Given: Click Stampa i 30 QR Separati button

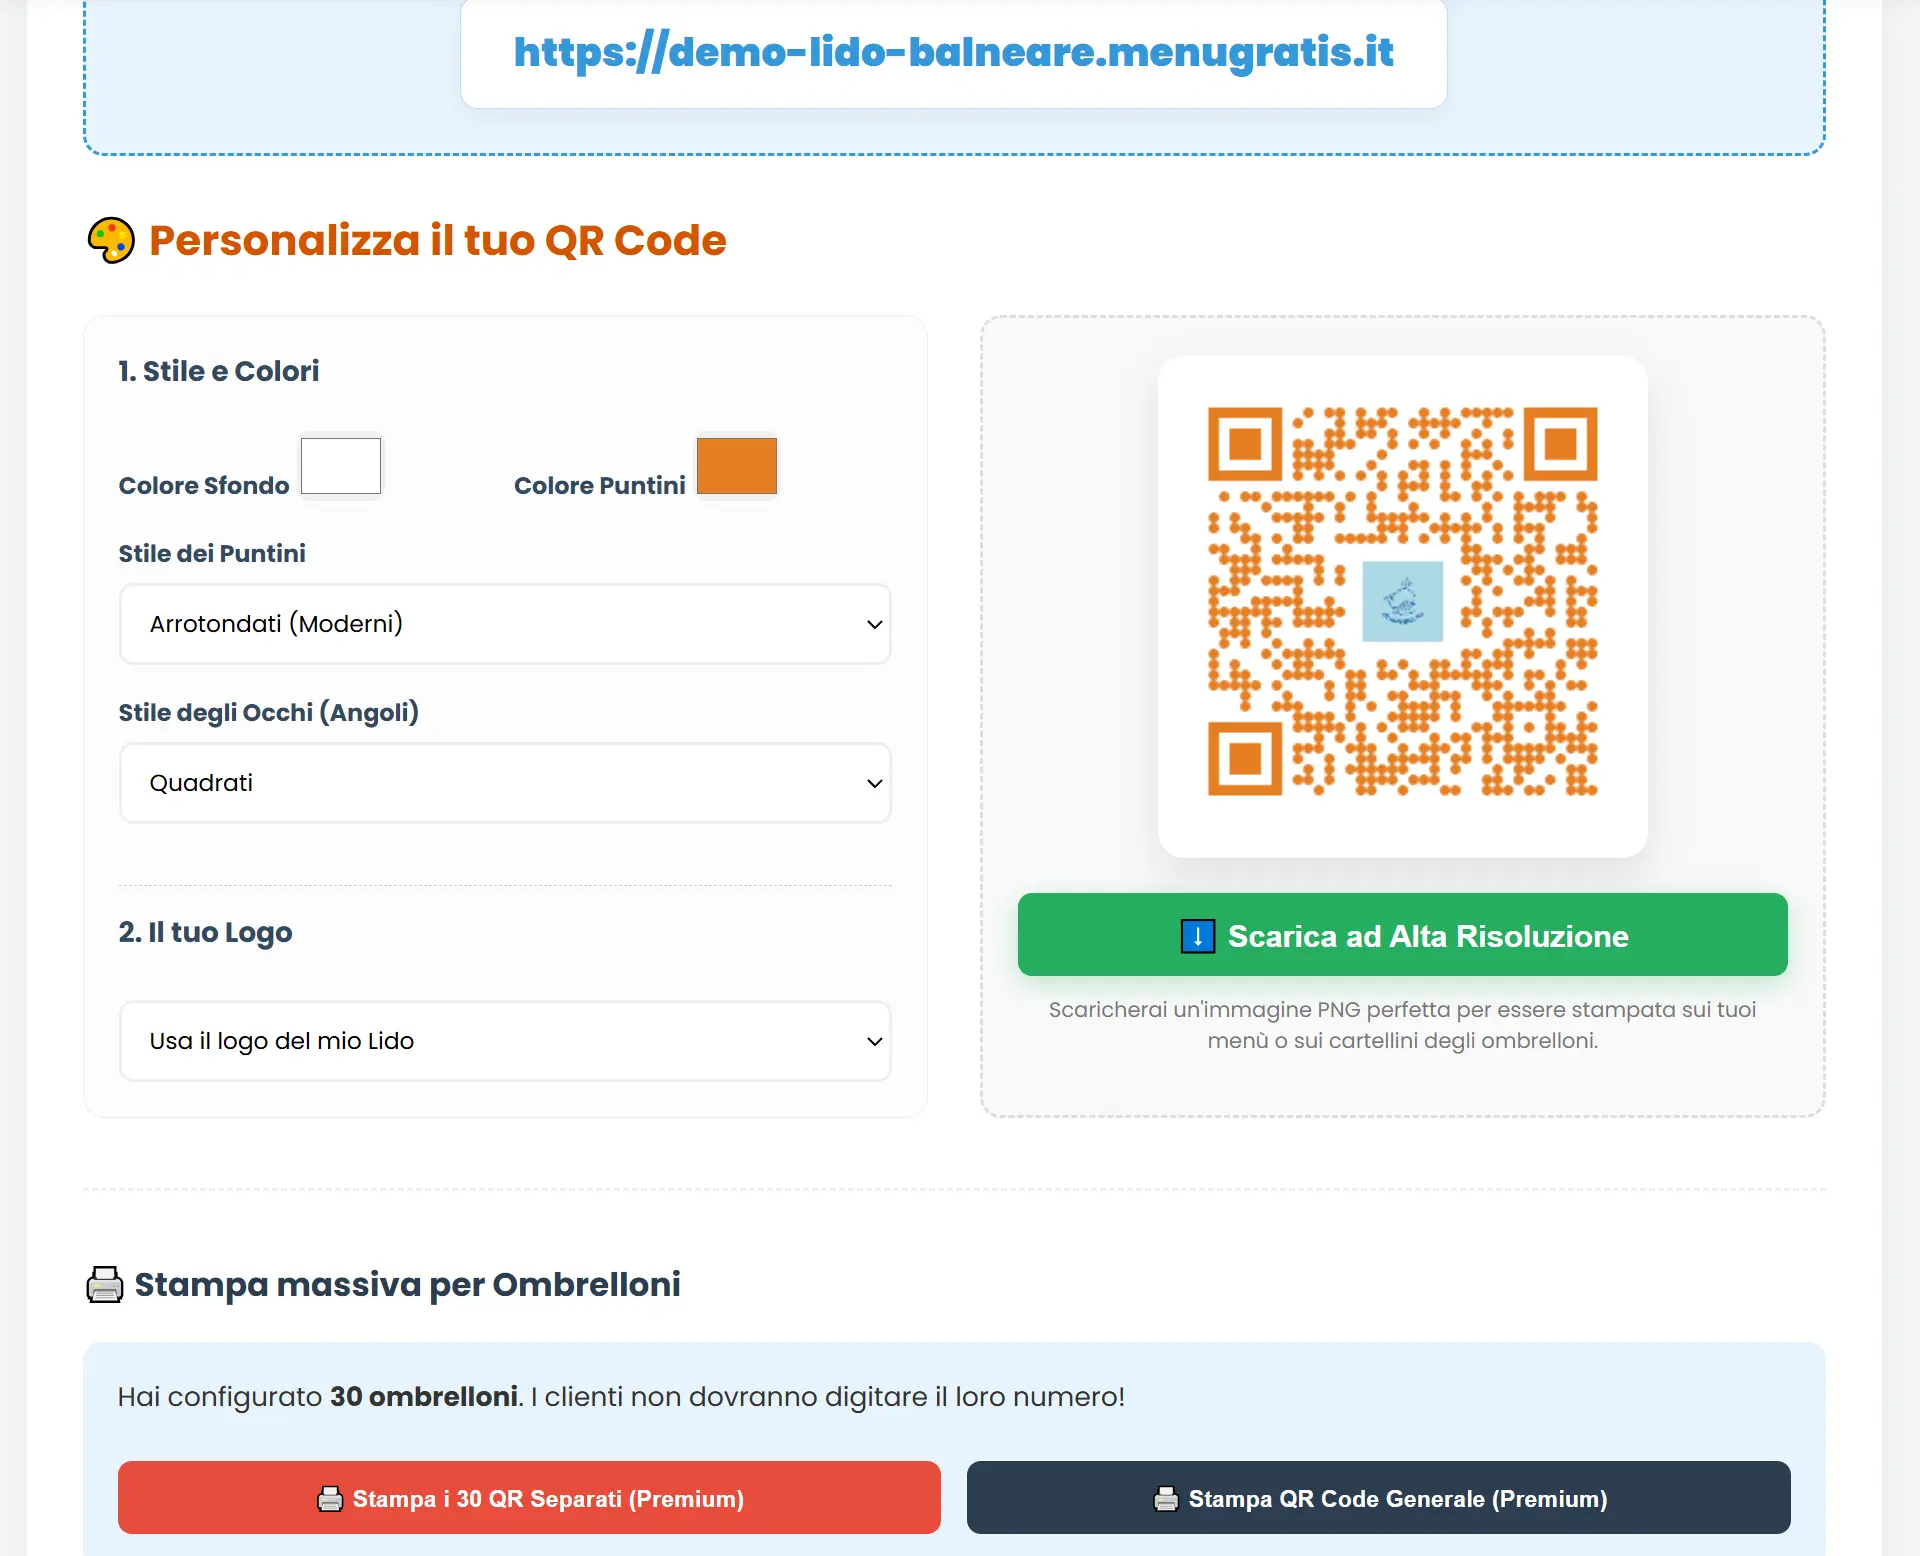Looking at the screenshot, I should click(x=529, y=1498).
